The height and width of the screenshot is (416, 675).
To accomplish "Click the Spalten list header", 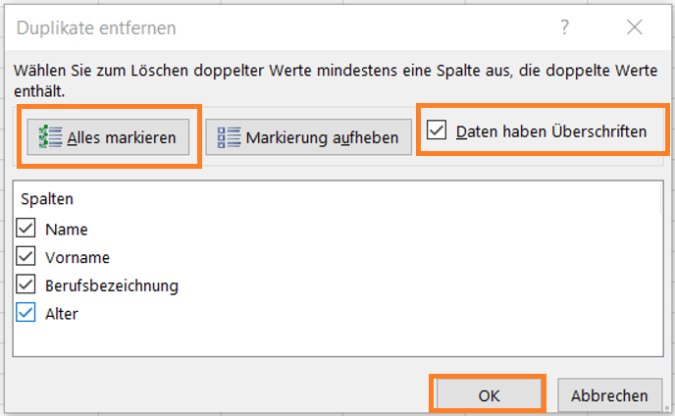I will [x=47, y=199].
